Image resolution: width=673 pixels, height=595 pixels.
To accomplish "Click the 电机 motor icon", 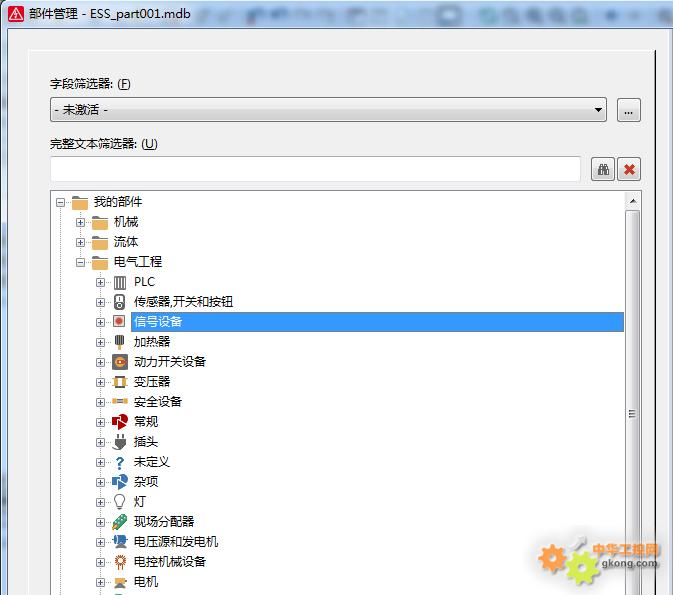I will point(120,583).
